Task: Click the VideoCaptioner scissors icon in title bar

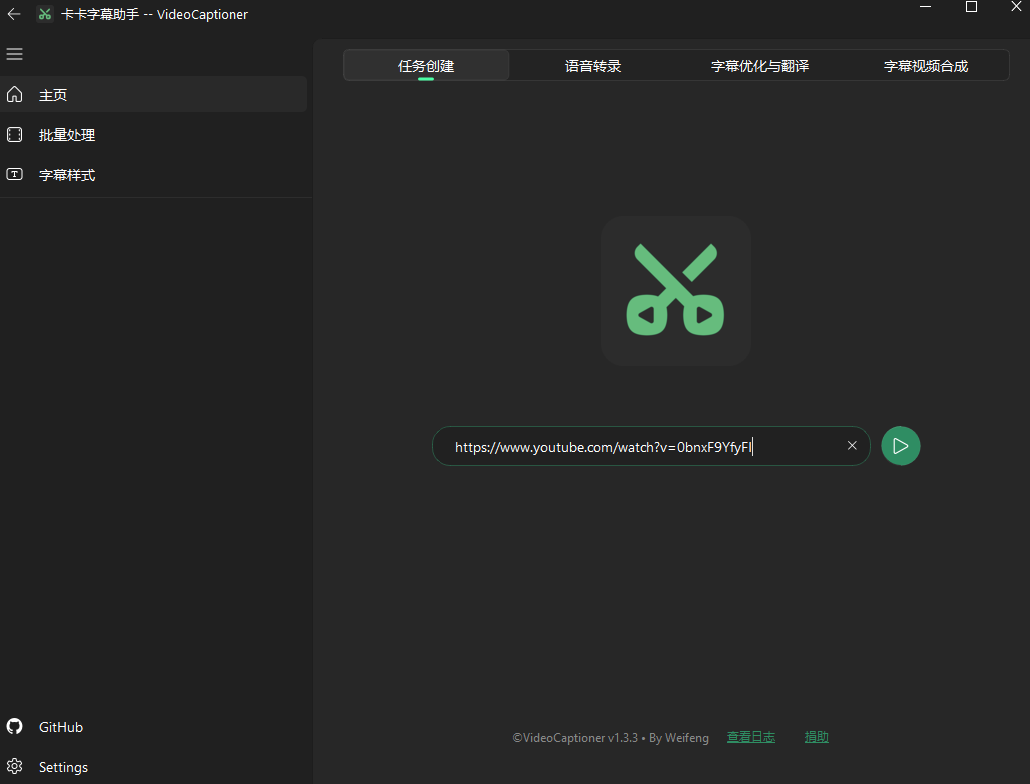Action: click(45, 14)
